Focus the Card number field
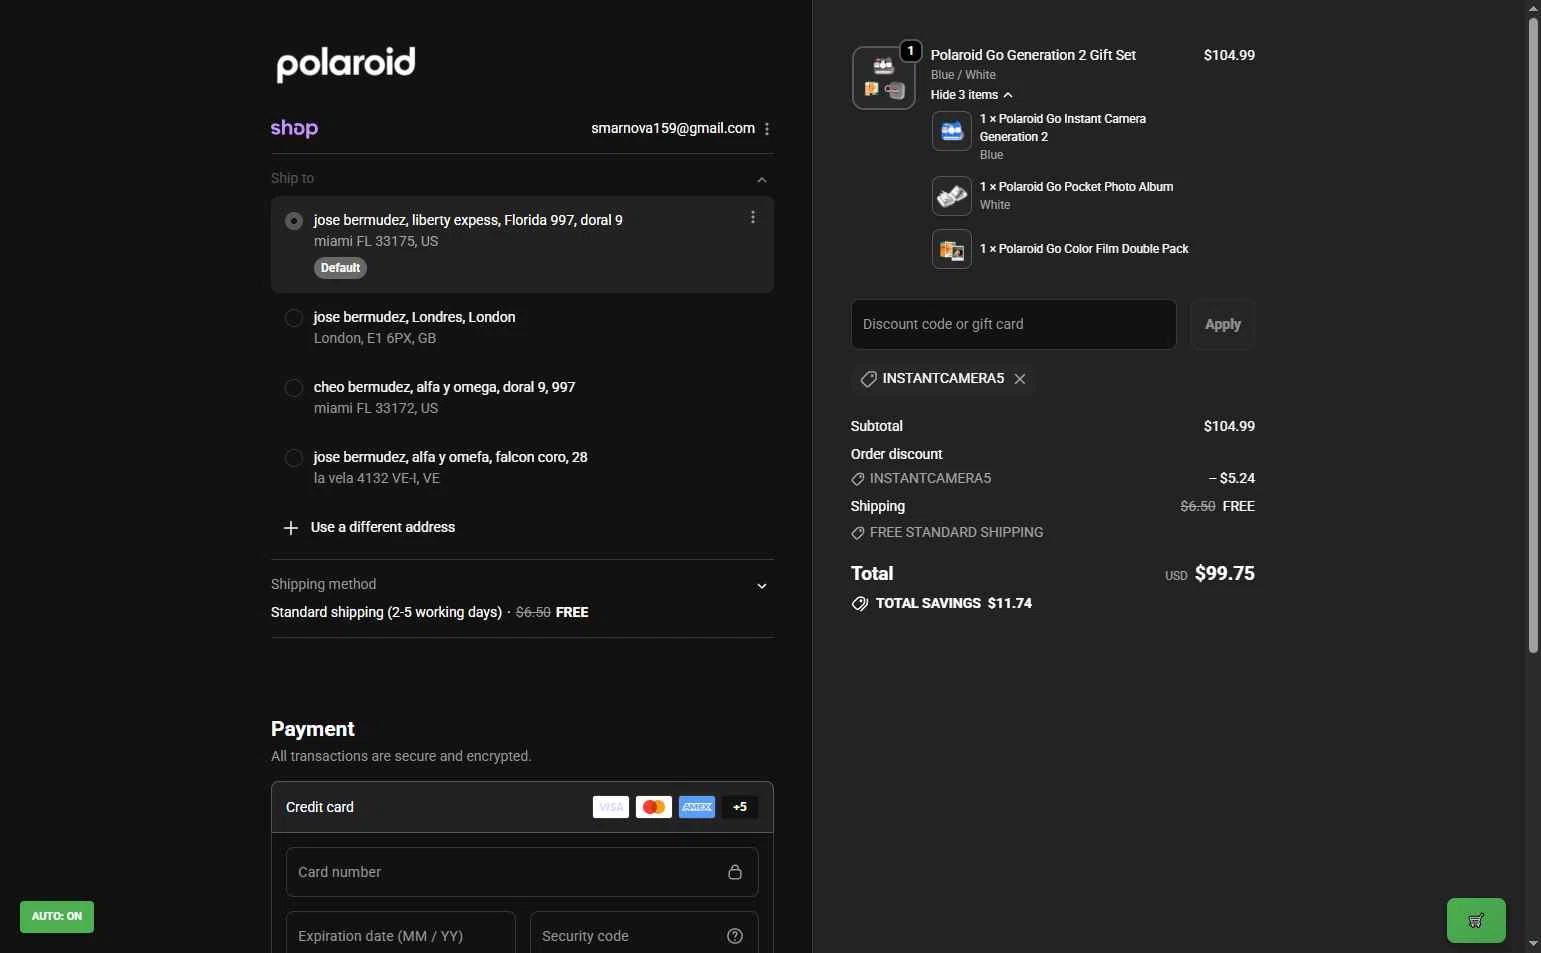Screen dimensions: 1541x953 522,872
